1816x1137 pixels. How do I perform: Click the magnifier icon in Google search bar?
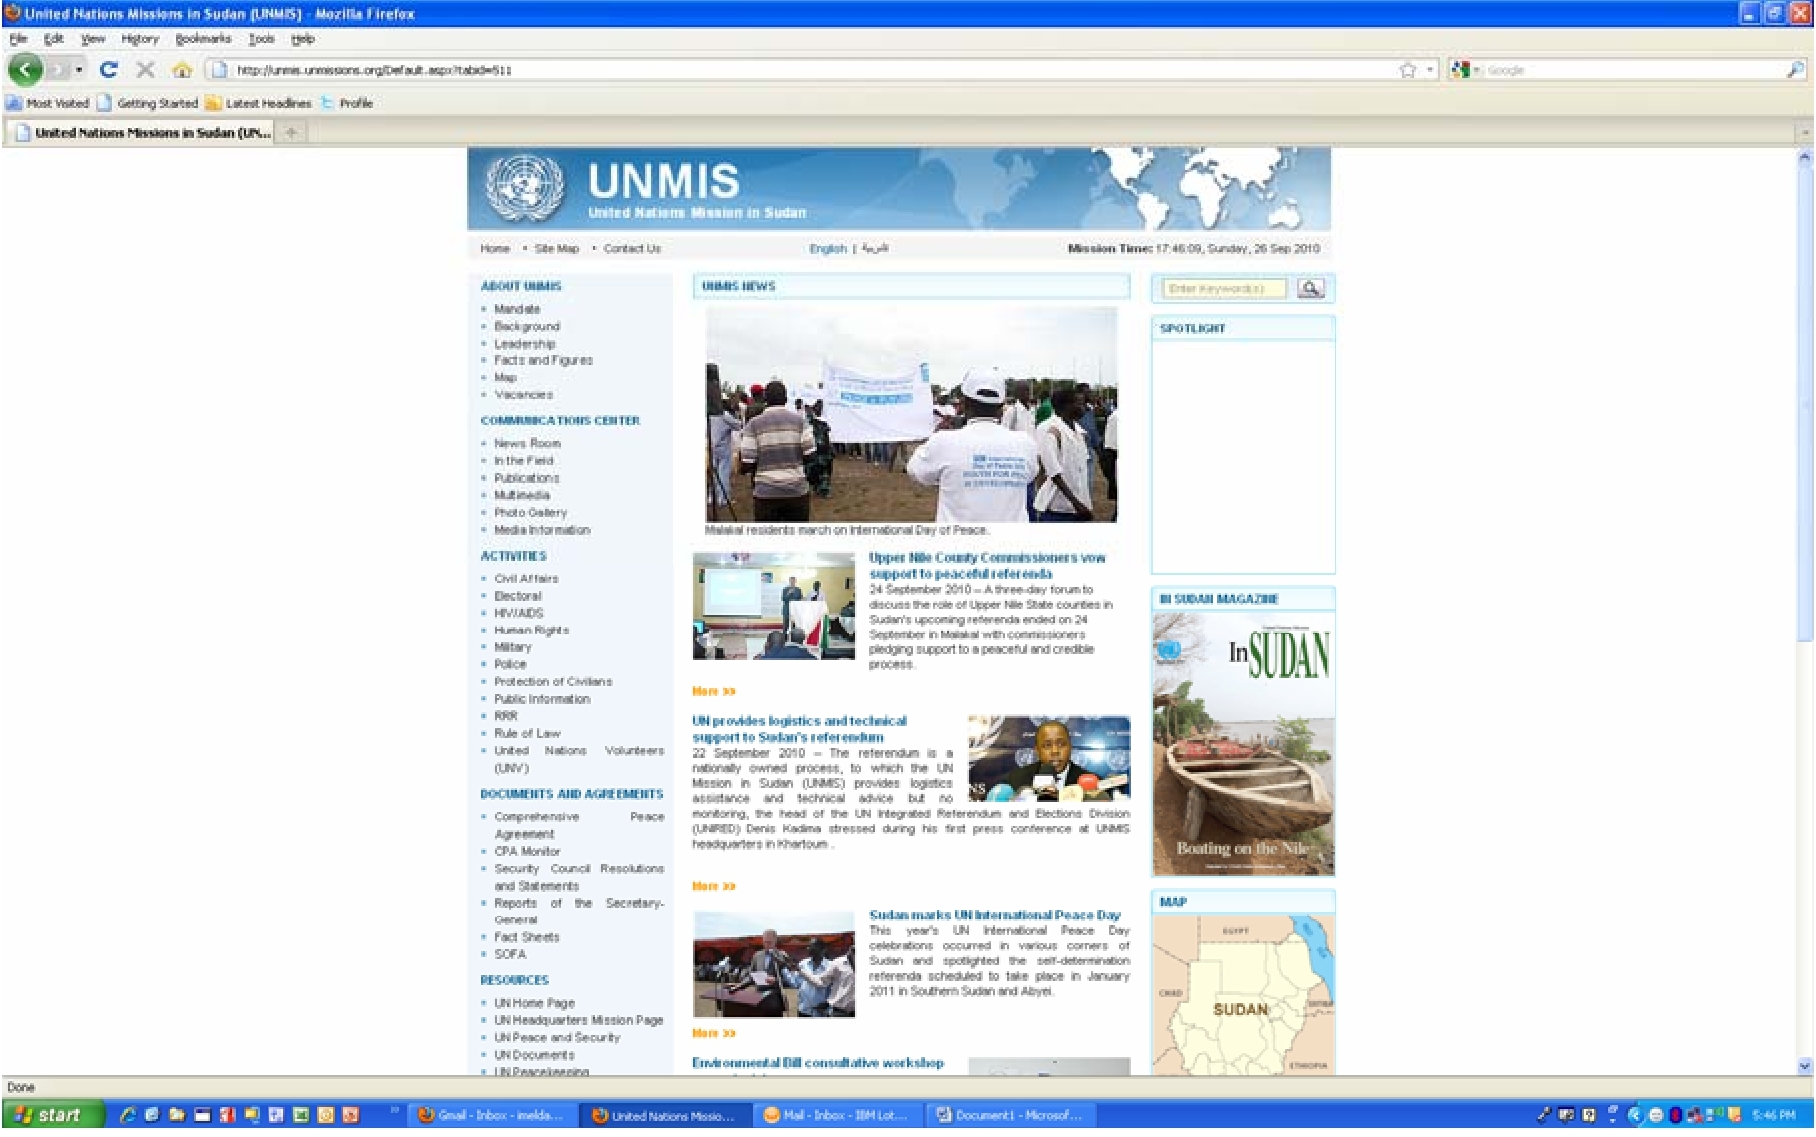(1795, 70)
